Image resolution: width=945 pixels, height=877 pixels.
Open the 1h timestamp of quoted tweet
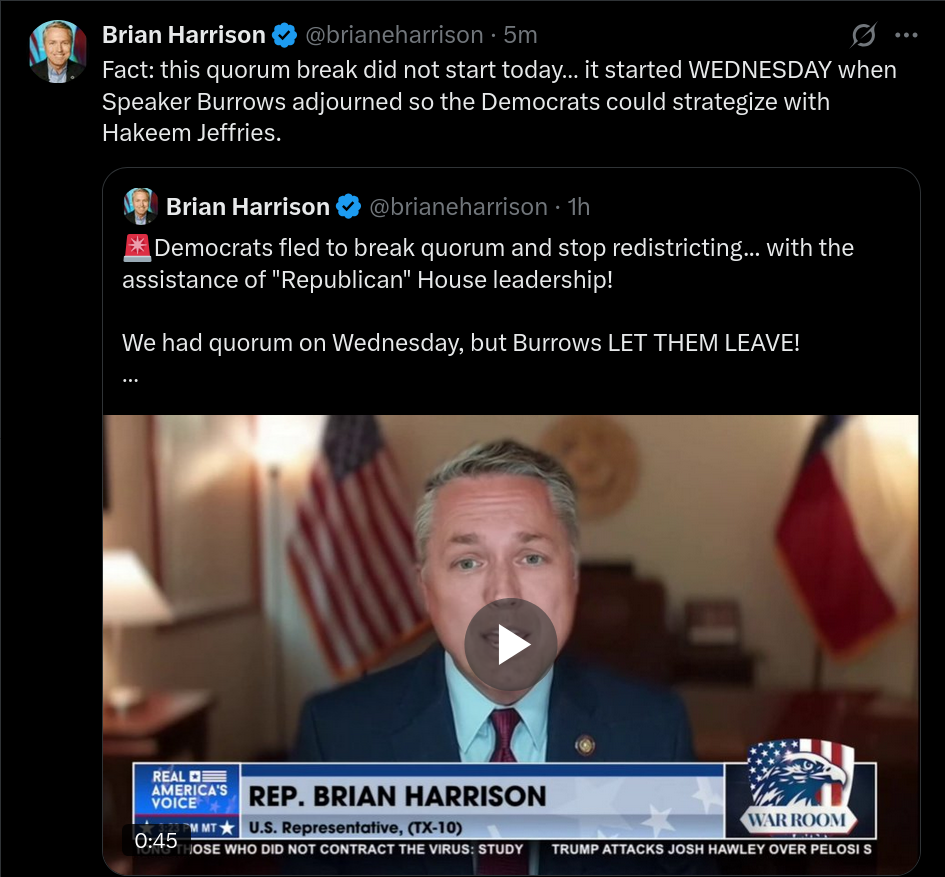579,207
